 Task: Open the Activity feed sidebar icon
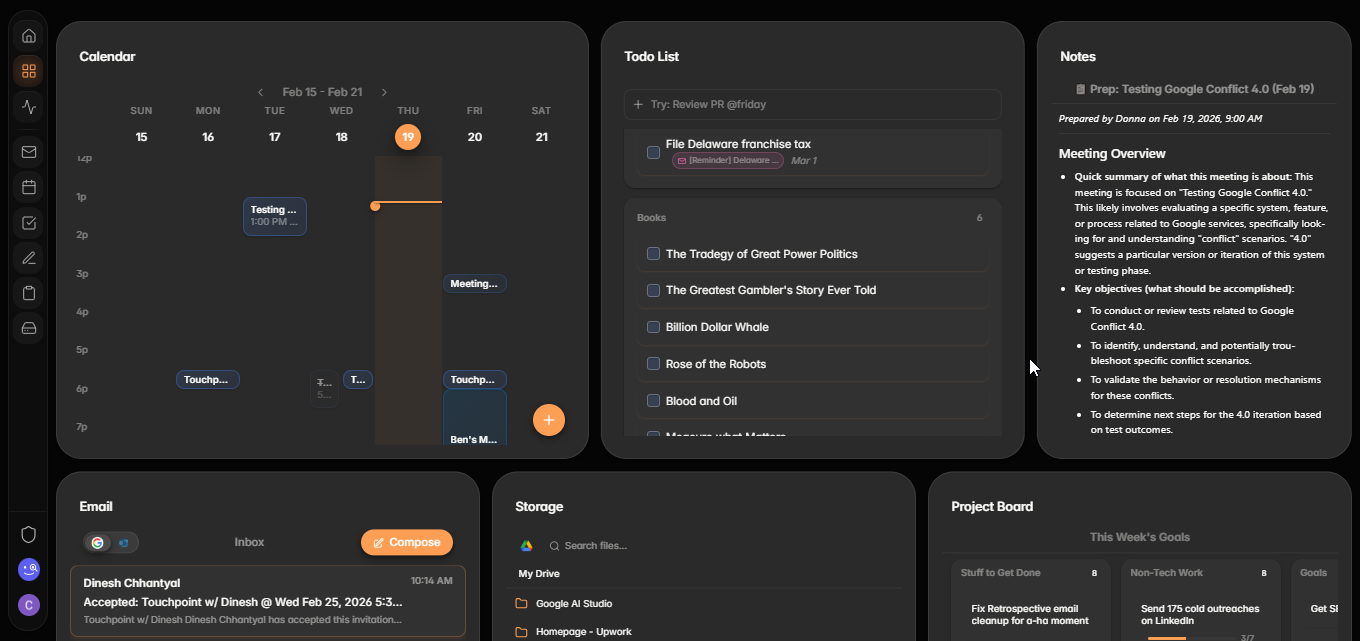pyautogui.click(x=28, y=106)
